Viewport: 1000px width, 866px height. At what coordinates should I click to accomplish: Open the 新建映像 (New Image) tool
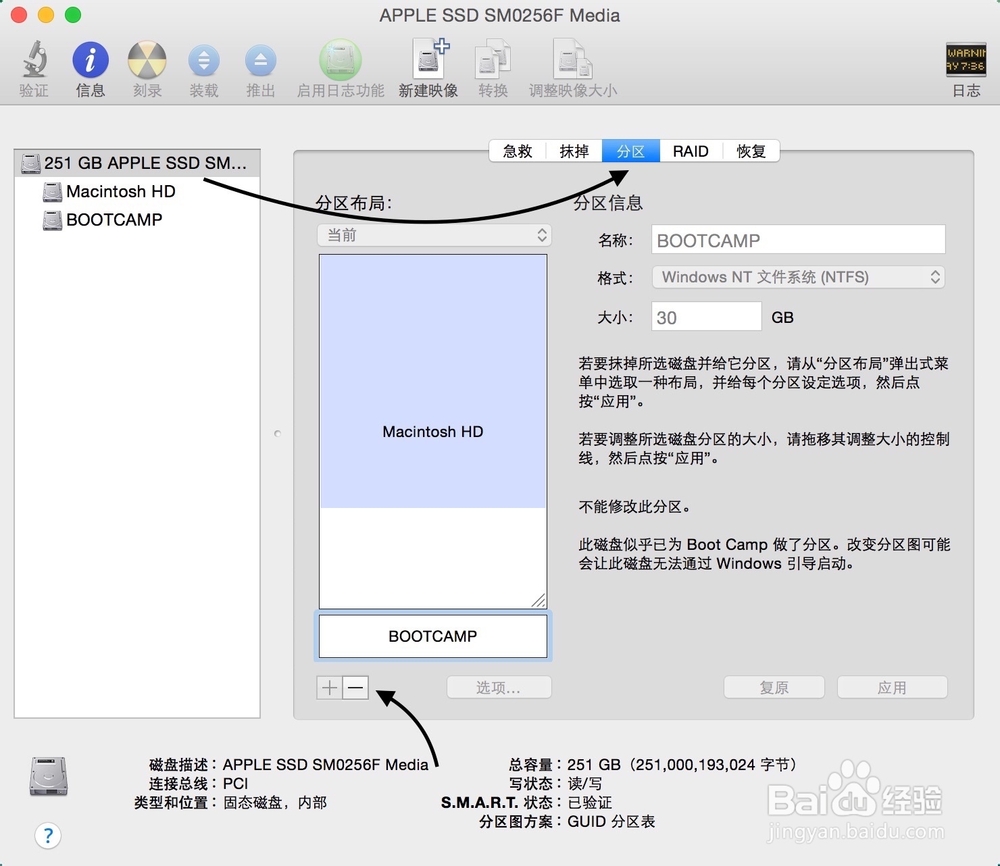[x=428, y=60]
